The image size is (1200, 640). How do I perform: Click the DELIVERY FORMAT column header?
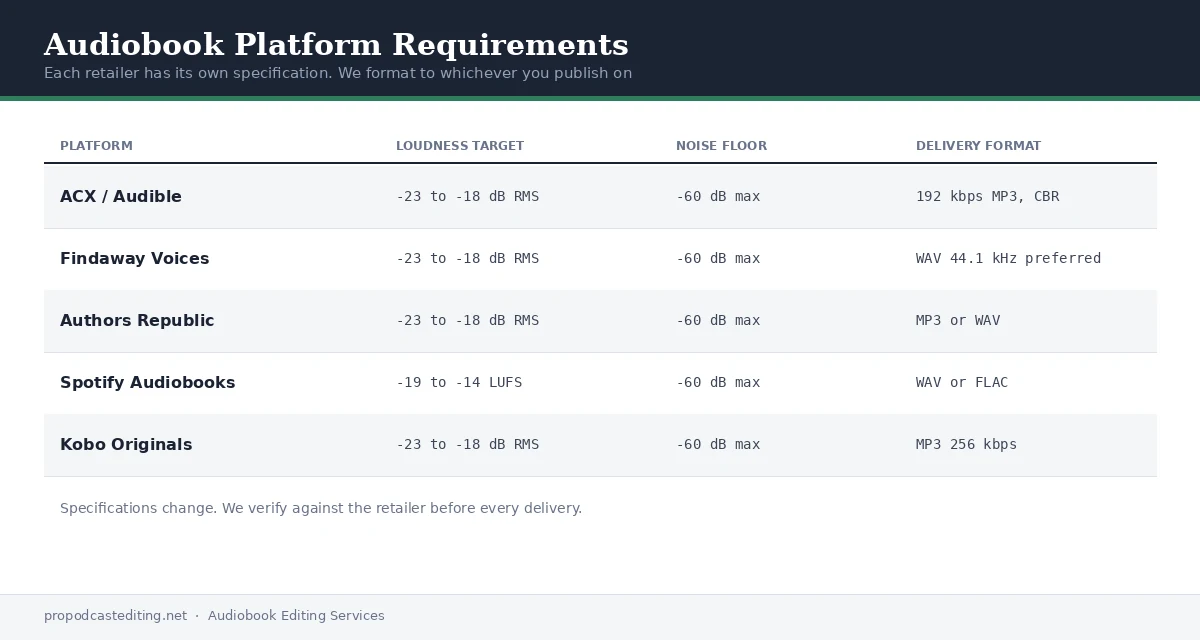pos(978,146)
